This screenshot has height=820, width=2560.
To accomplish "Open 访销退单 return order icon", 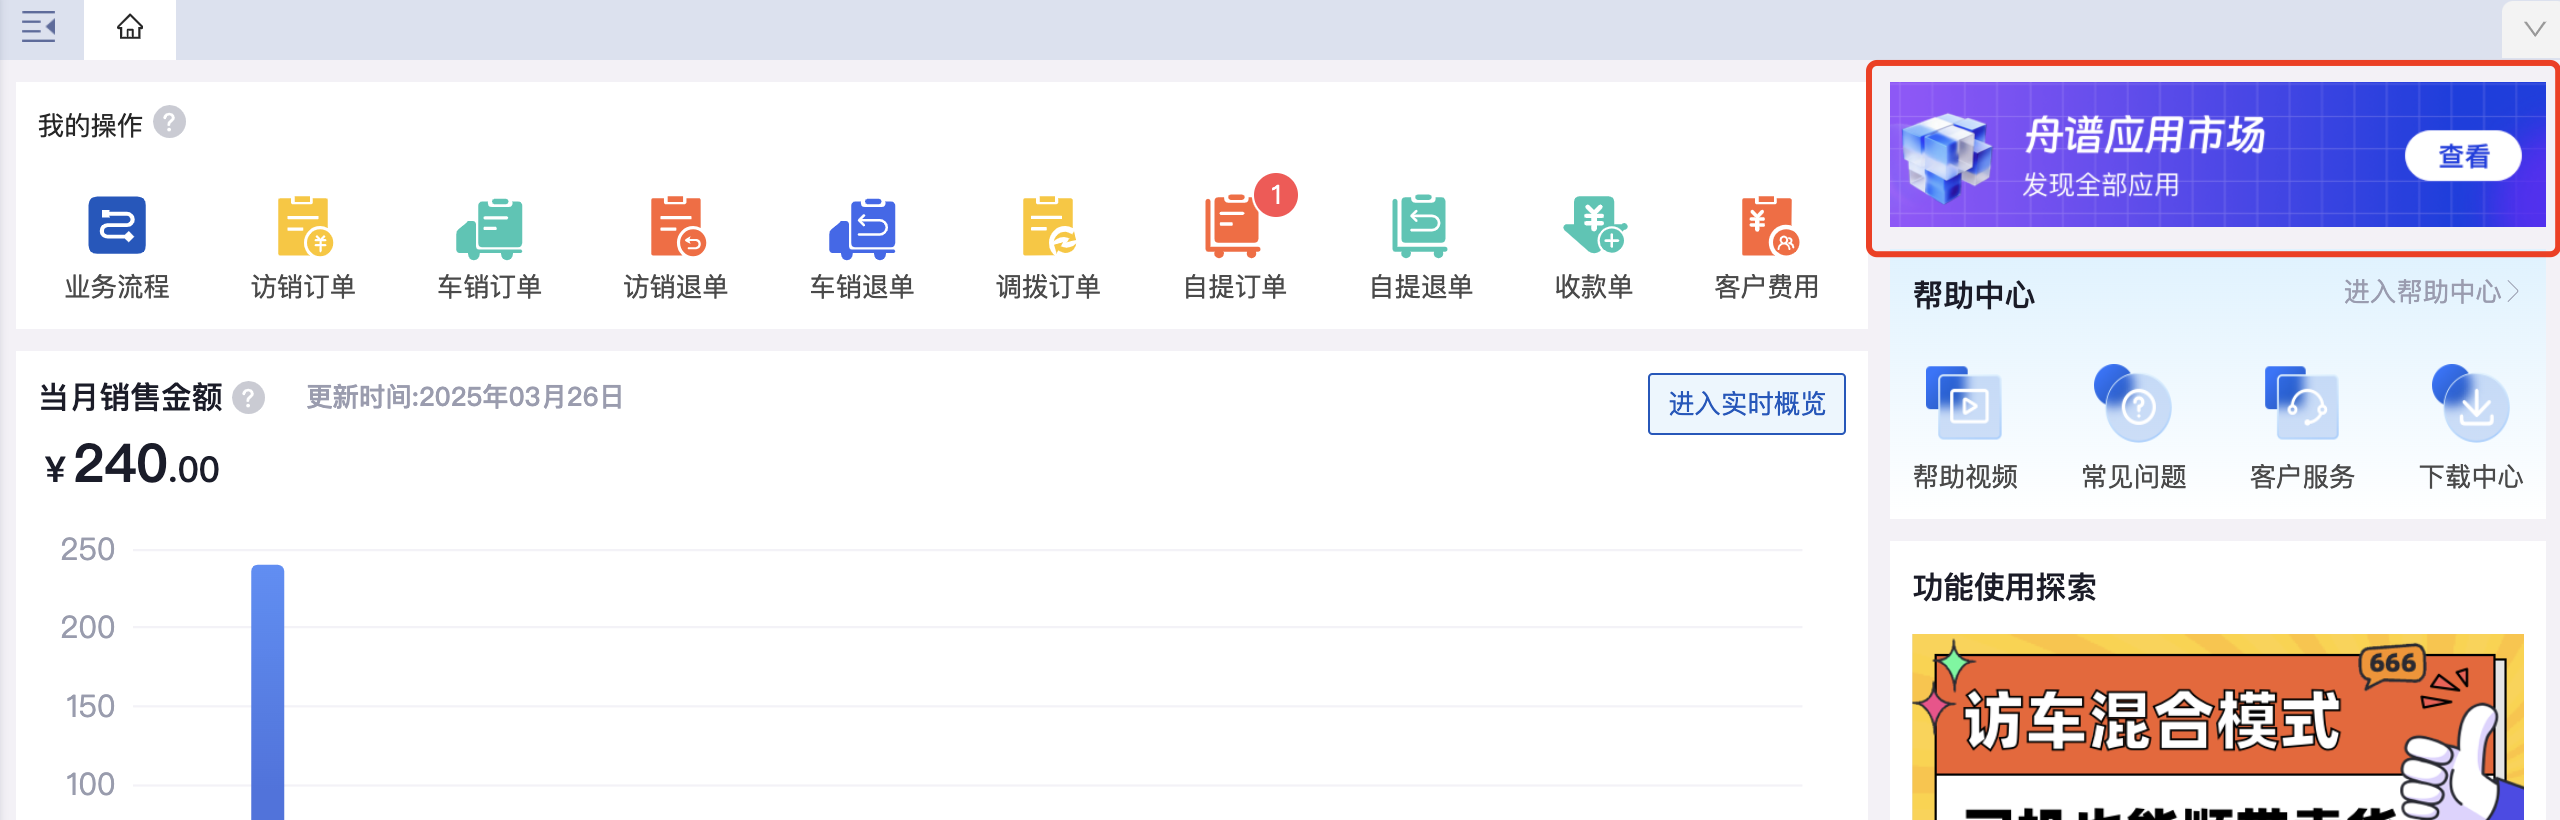I will [676, 226].
